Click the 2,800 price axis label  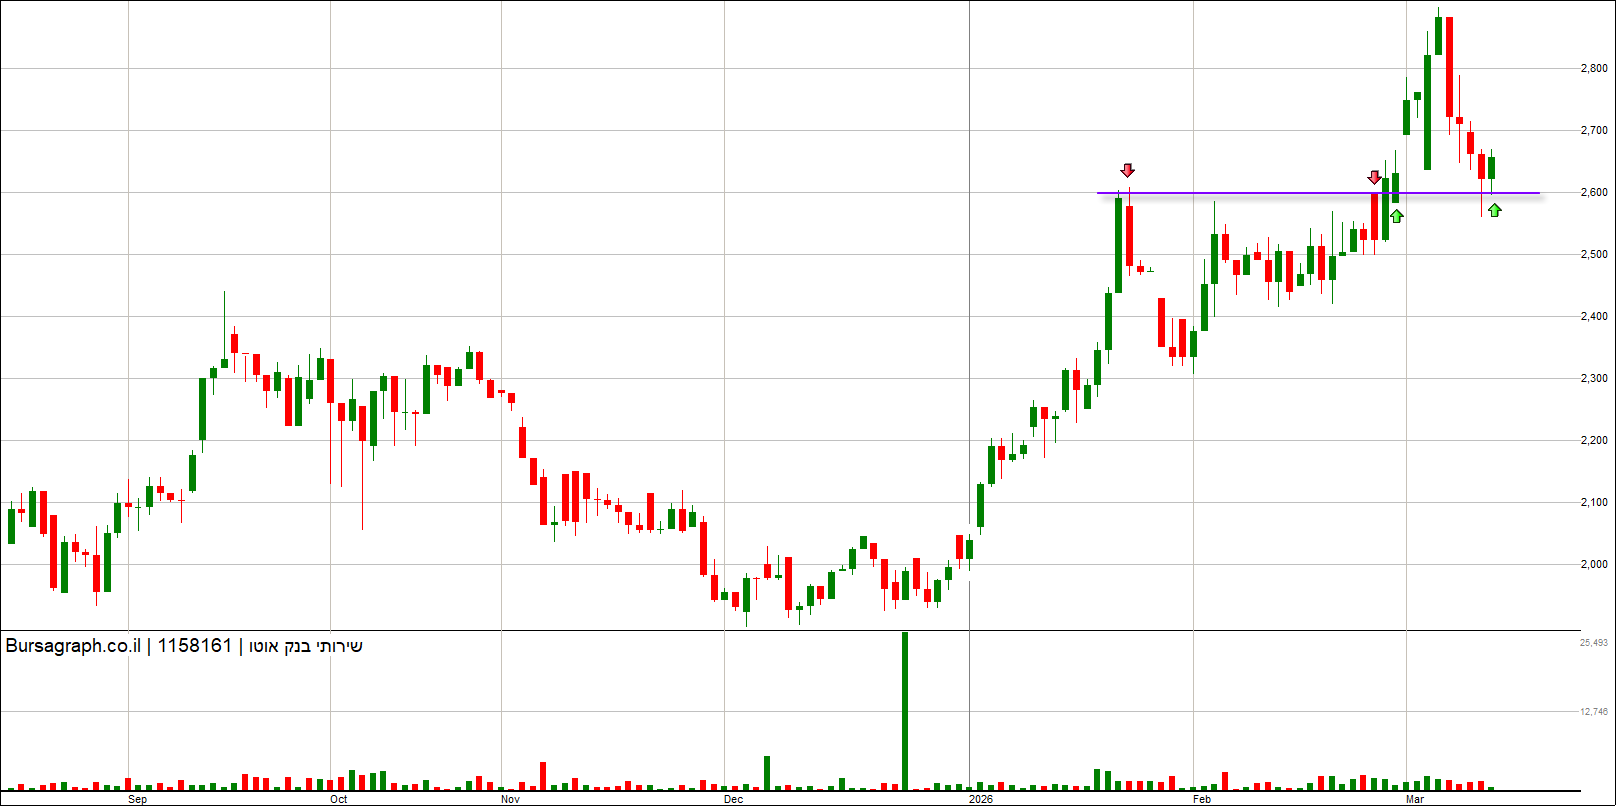(x=1594, y=68)
